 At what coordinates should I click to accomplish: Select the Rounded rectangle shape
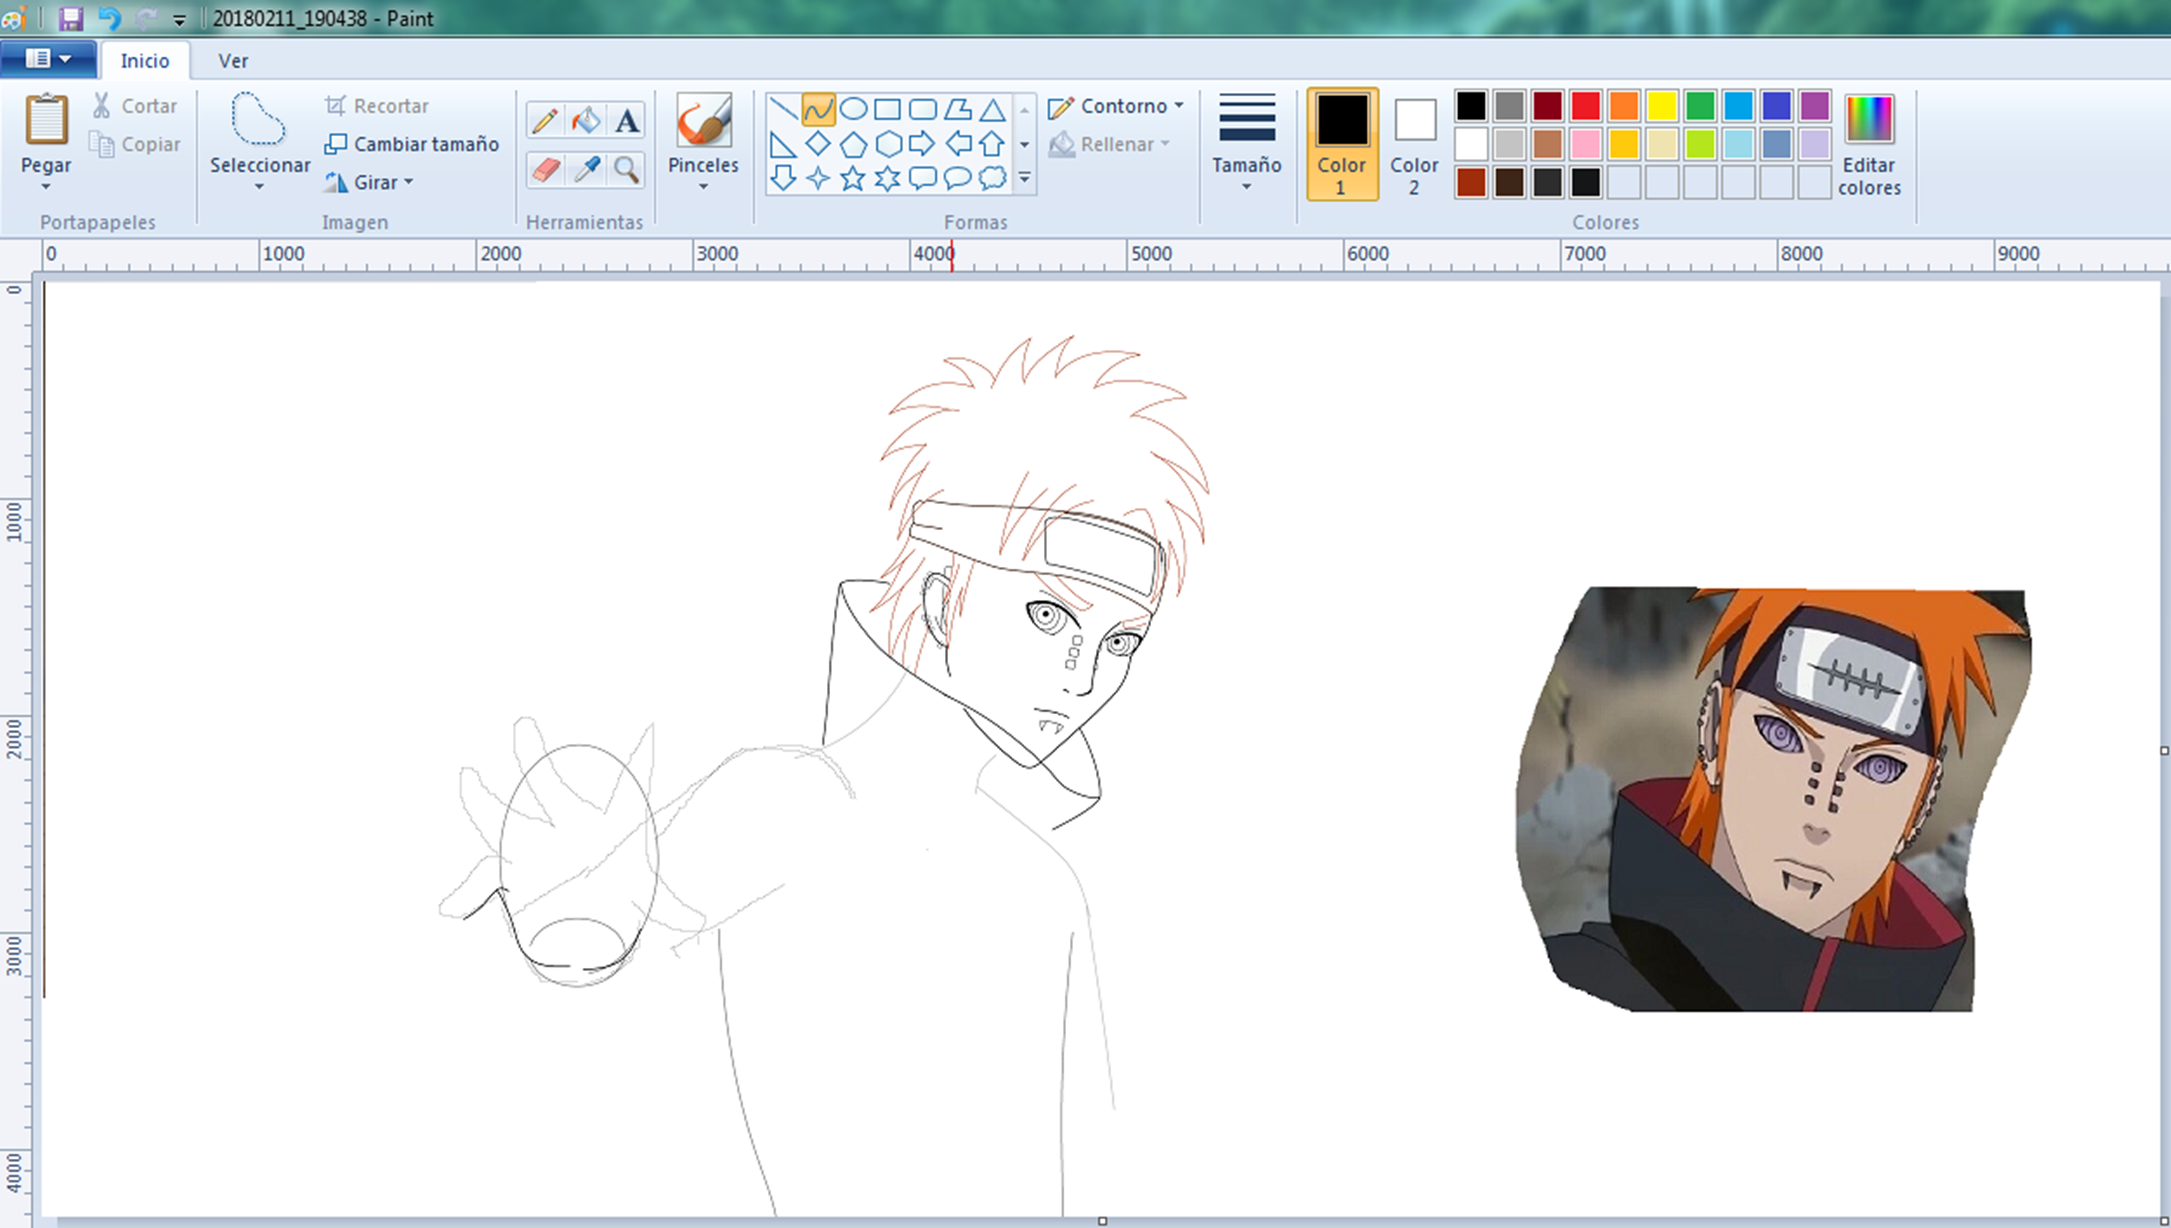pyautogui.click(x=922, y=109)
